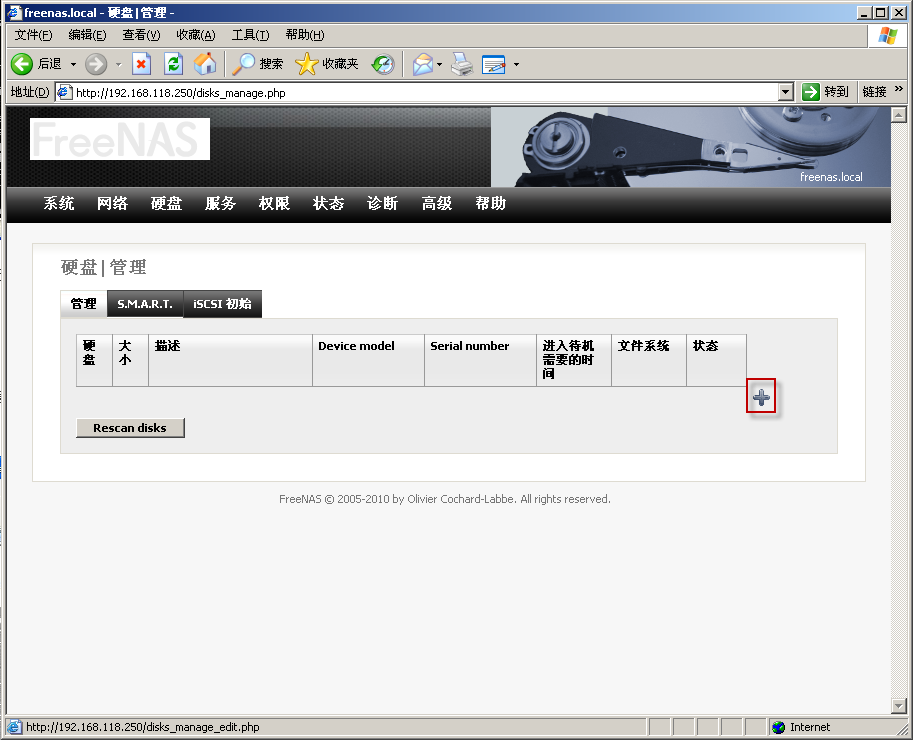Click the 链接 links toolbar label

pyautogui.click(x=874, y=92)
